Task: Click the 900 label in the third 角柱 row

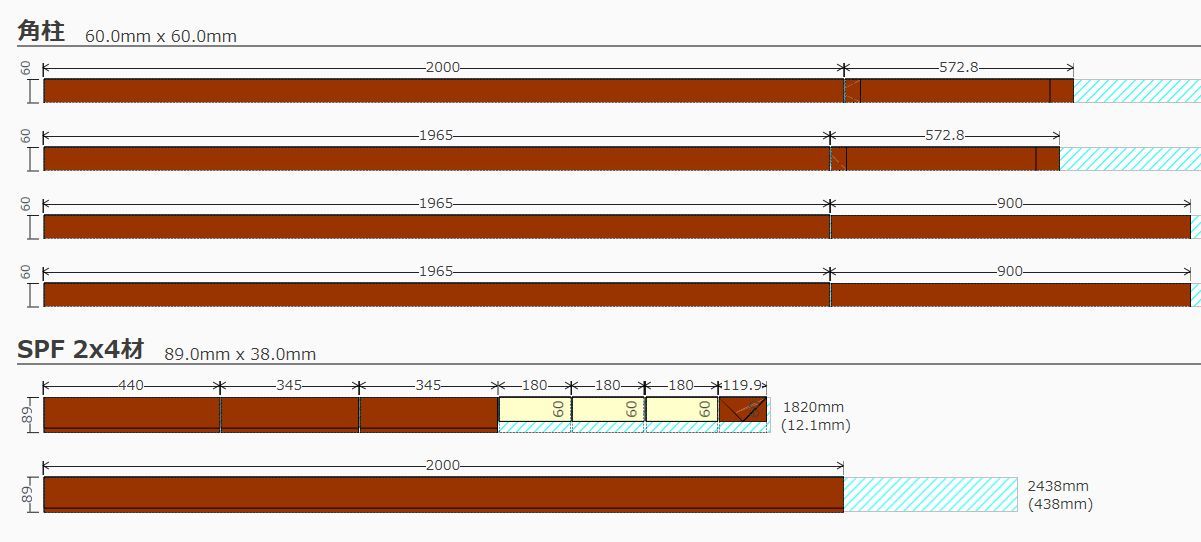Action: pyautogui.click(x=1010, y=204)
